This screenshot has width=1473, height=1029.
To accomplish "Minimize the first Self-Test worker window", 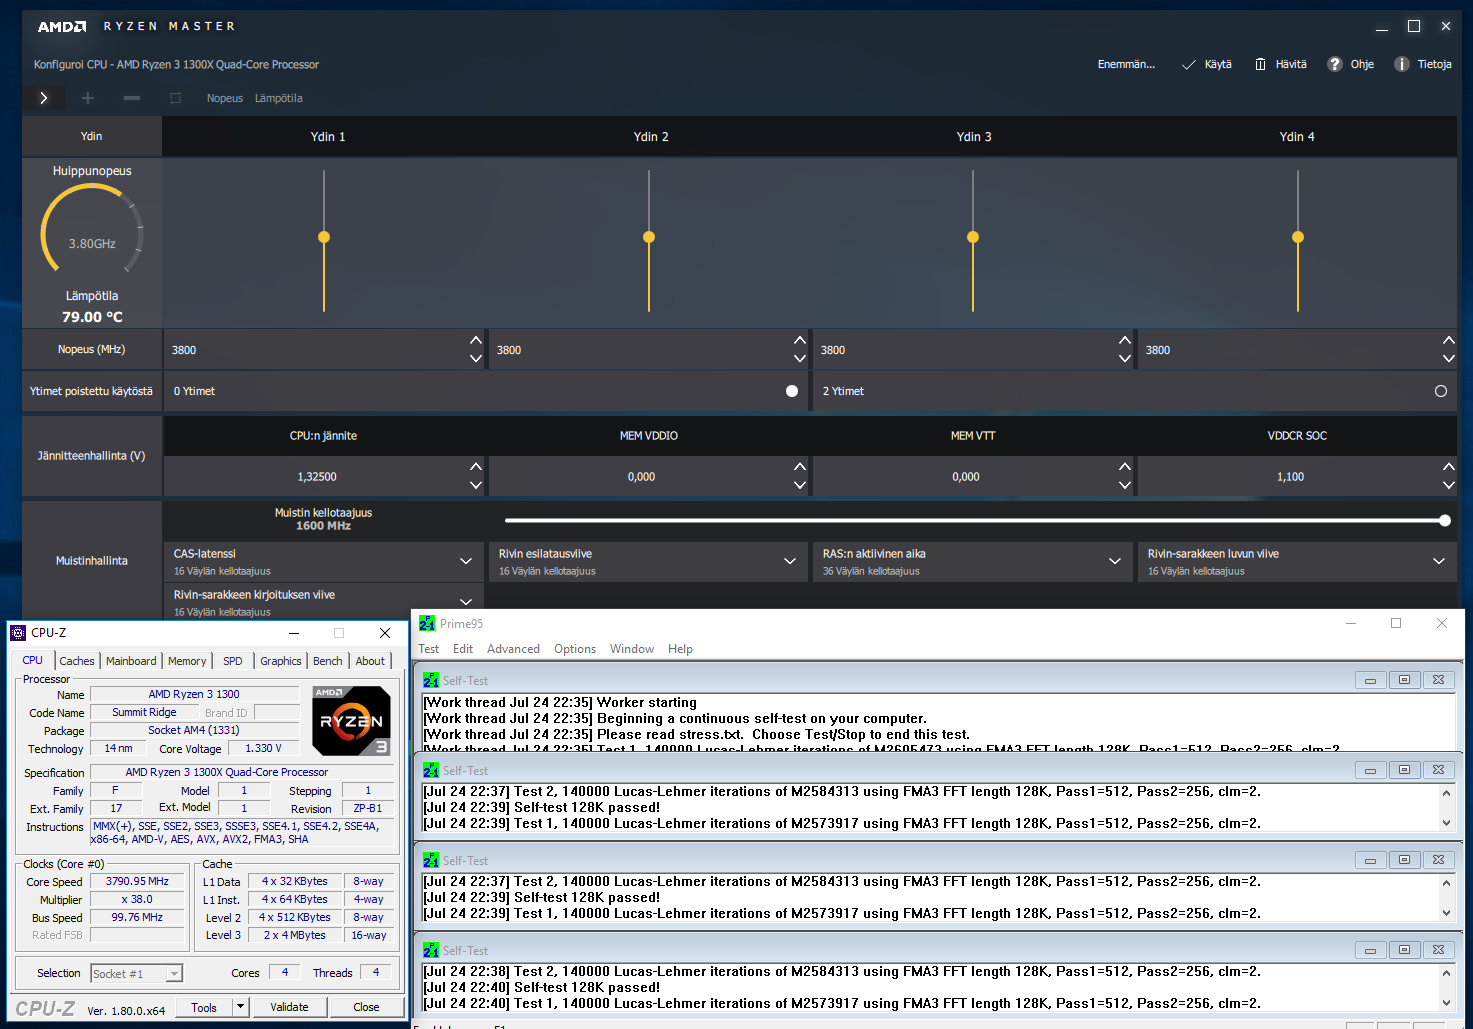I will (x=1370, y=680).
